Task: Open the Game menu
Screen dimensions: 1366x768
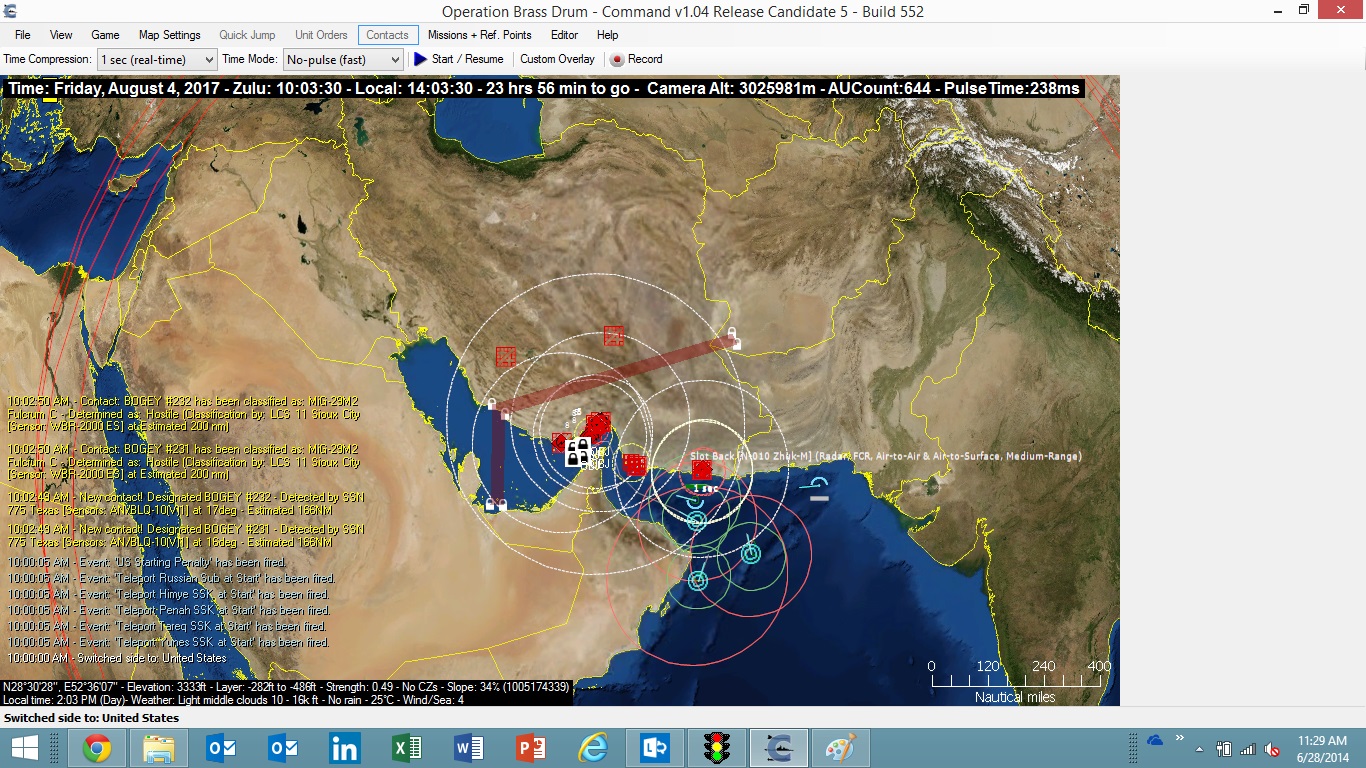Action: pos(105,35)
